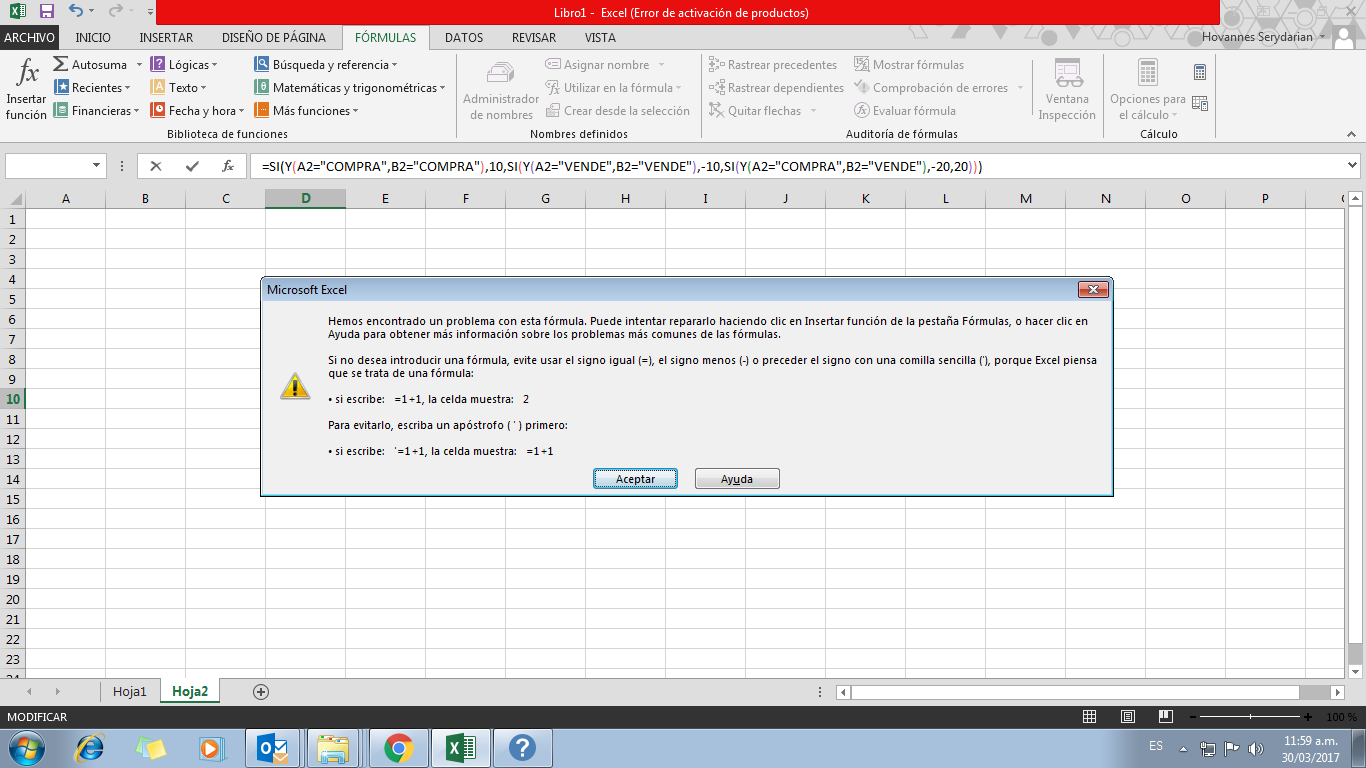Select the Hoja1 sheet tab

tap(130, 691)
